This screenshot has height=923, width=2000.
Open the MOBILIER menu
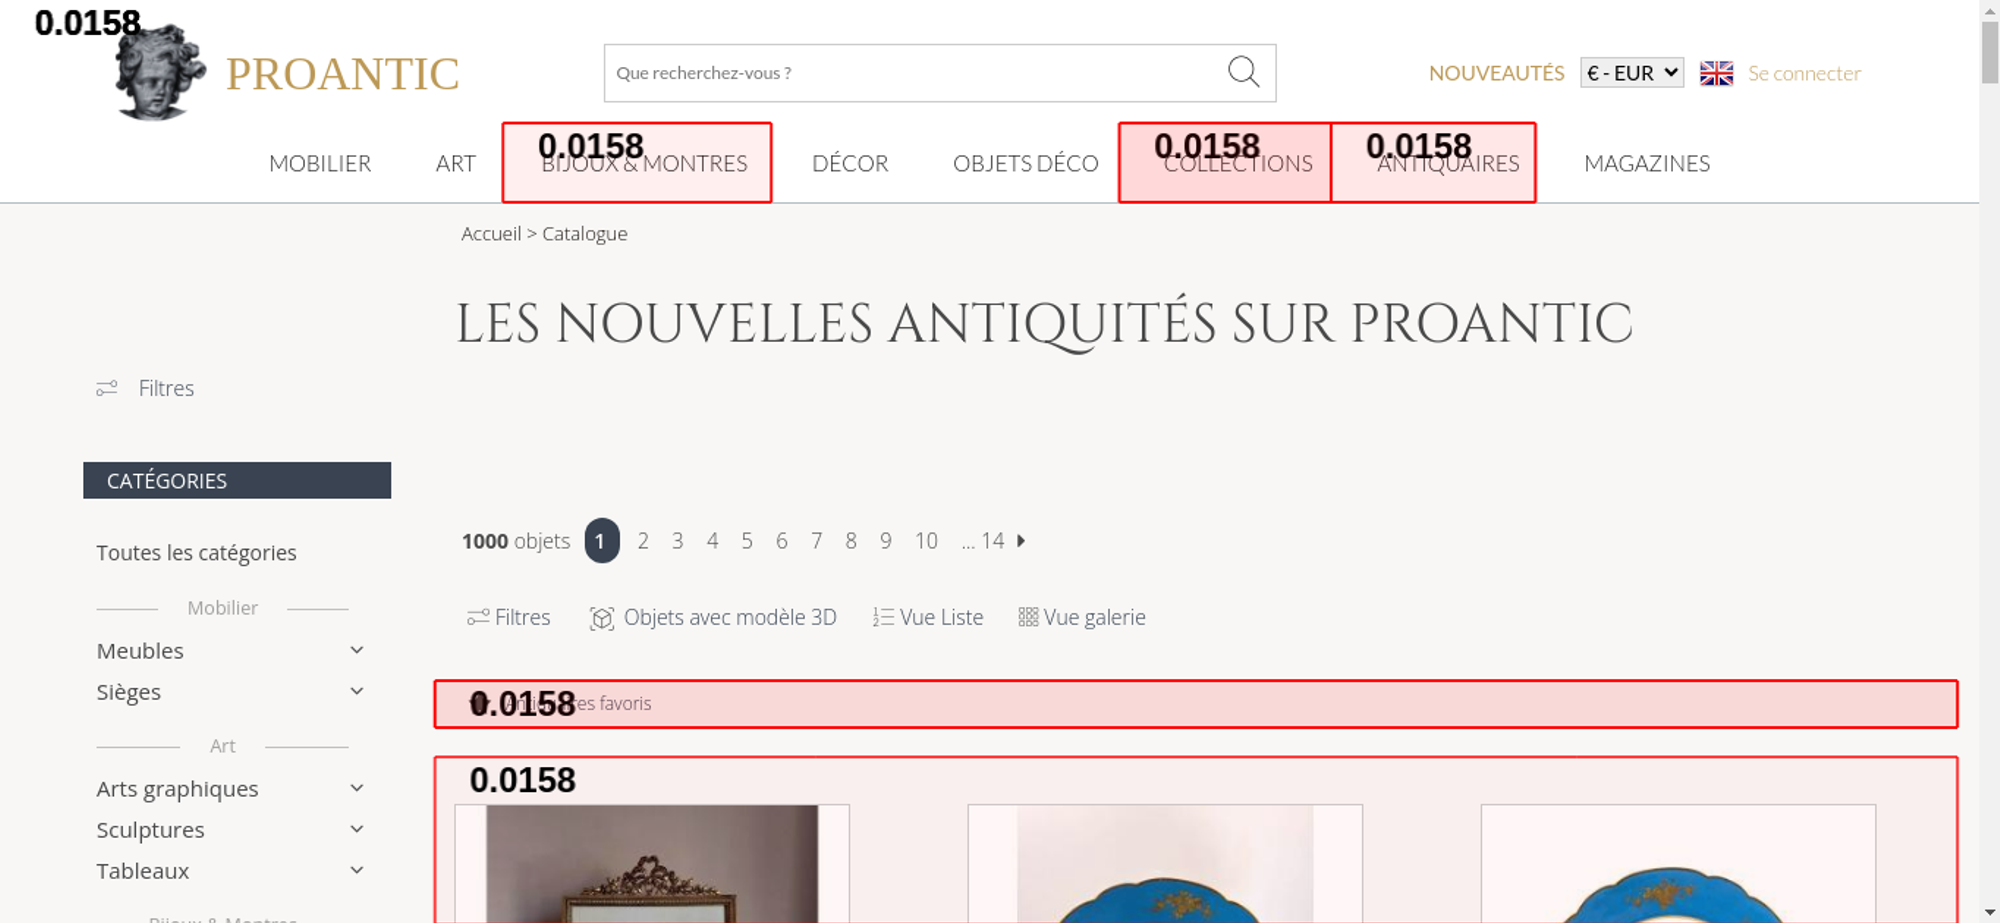[320, 163]
